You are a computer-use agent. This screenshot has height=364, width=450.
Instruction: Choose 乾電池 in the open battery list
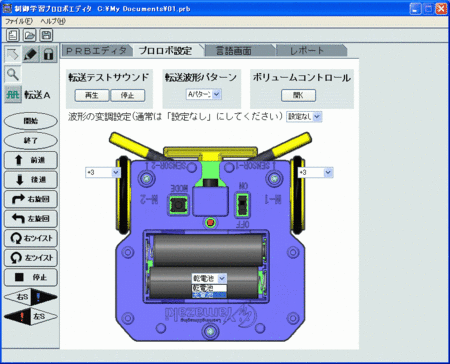pyautogui.click(x=209, y=288)
